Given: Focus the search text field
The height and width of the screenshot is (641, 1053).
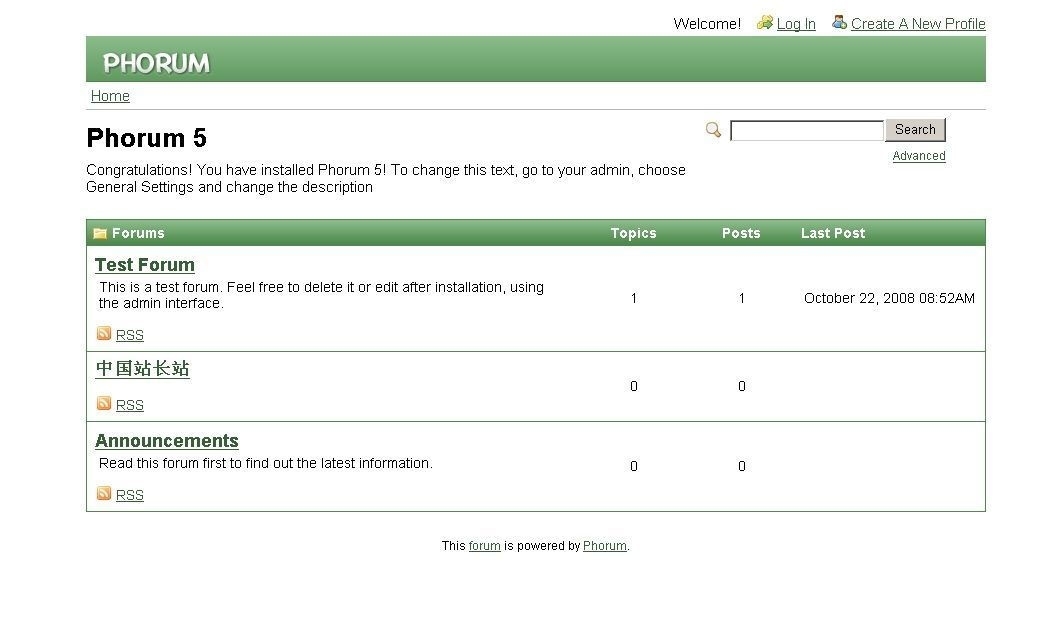Looking at the screenshot, I should tap(807, 130).
